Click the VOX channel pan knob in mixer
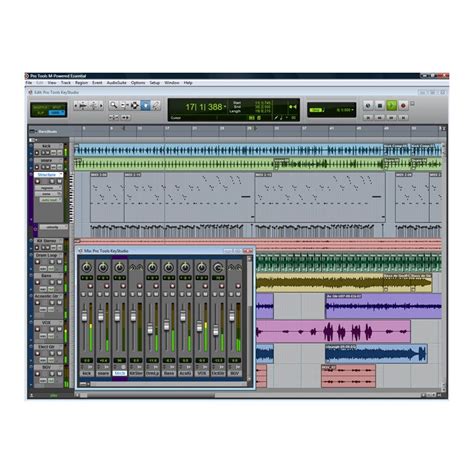Screen dimensions: 474x474 point(201,267)
